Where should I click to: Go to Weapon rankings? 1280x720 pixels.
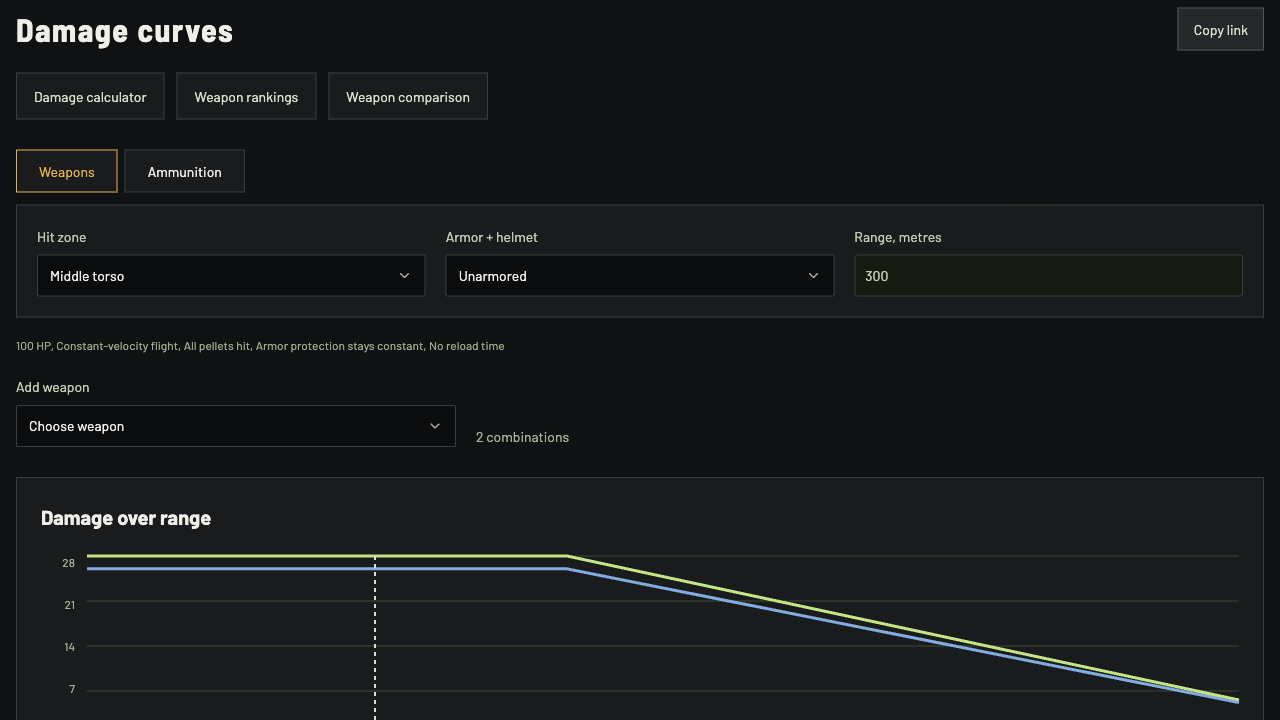pyautogui.click(x=246, y=97)
